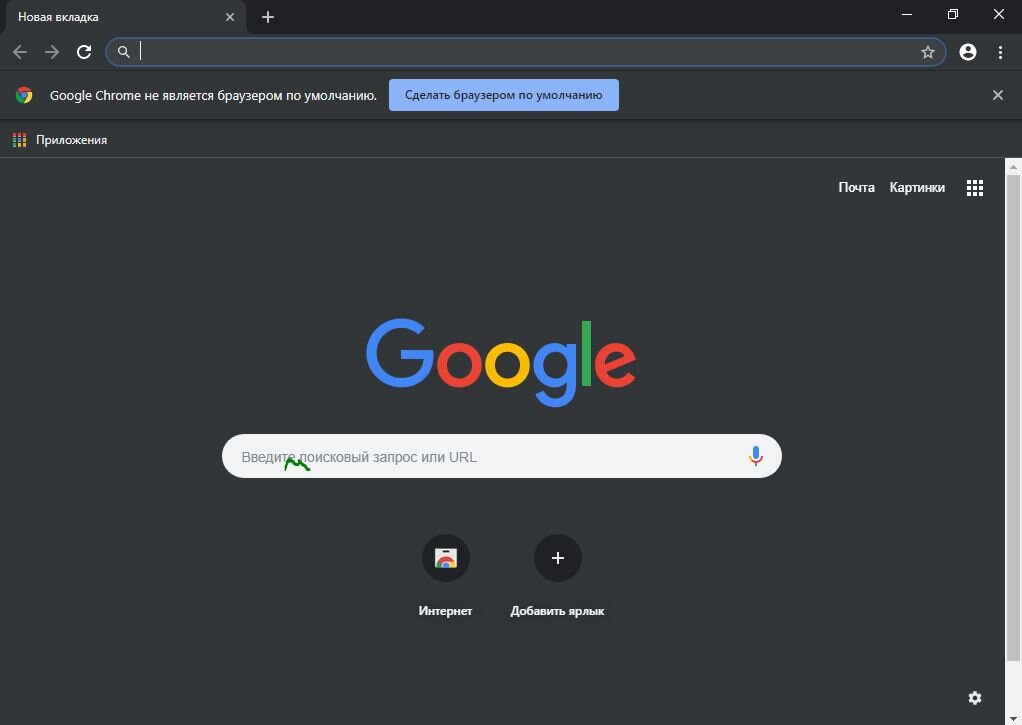
Task: Start voice search with the microphone
Action: coord(755,456)
